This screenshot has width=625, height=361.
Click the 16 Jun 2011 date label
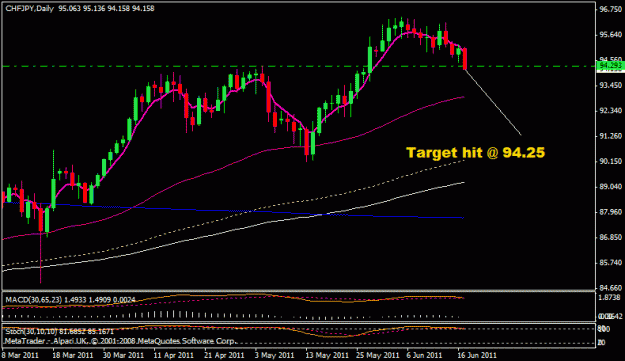pos(477,355)
